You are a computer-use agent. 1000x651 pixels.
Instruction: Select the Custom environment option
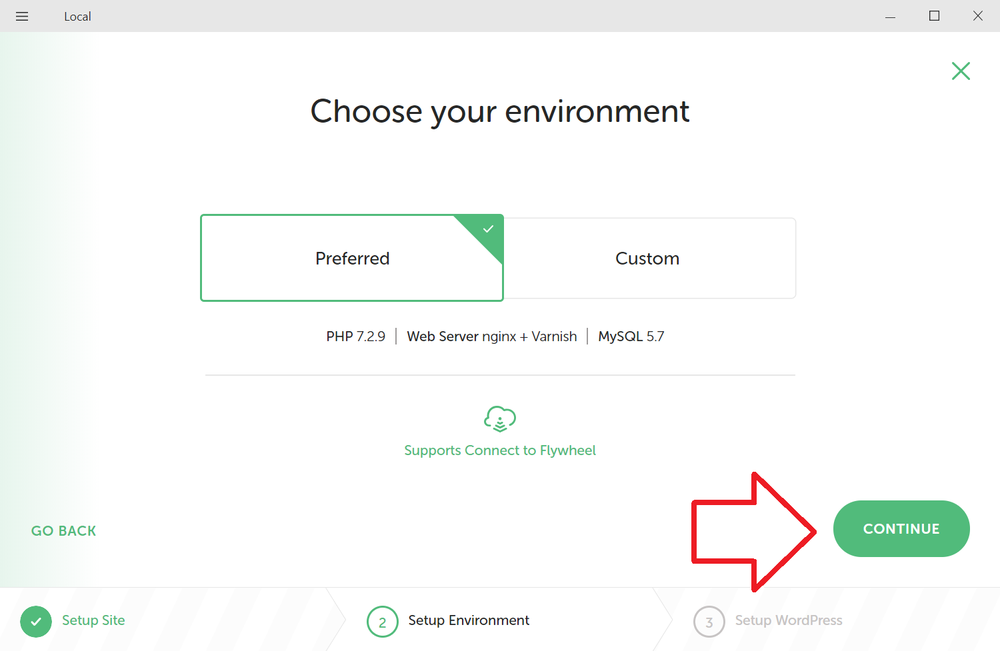click(649, 258)
